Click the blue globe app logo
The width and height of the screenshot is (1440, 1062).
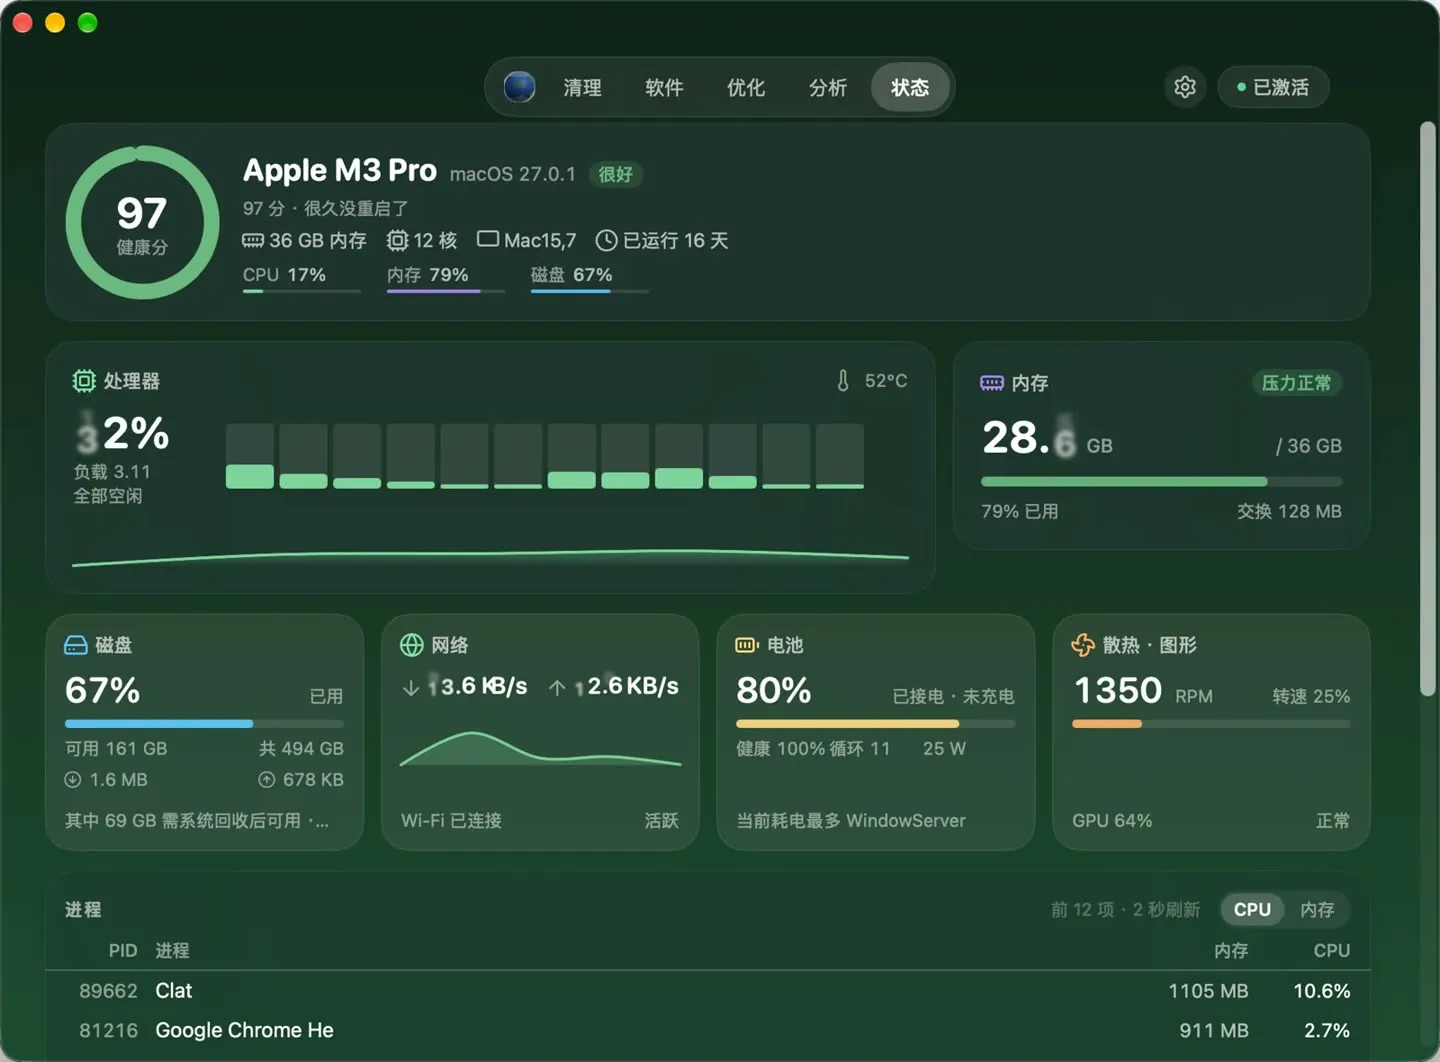tap(519, 87)
